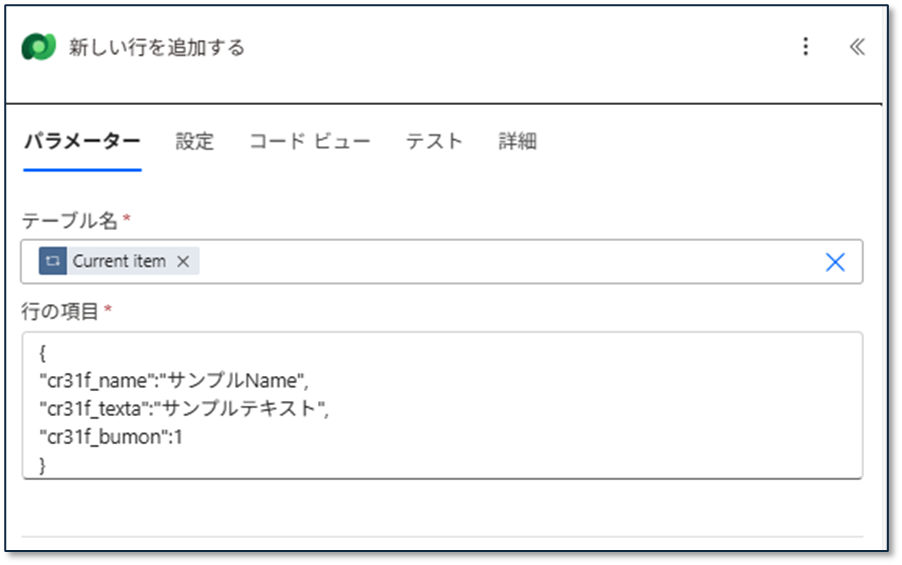
Task: Click the loop icon in Current item token
Action: pos(53,261)
